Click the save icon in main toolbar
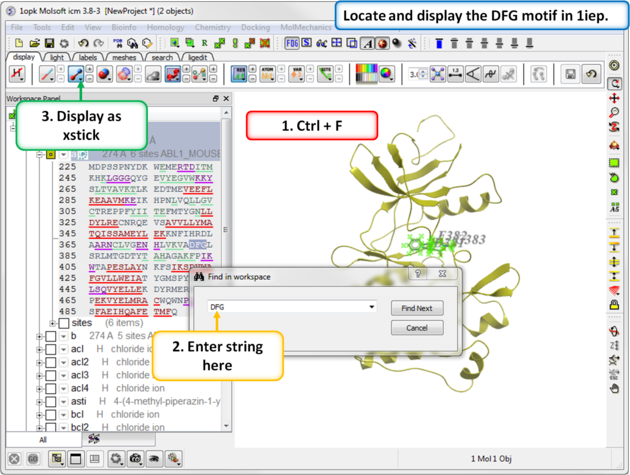Screen dimensions: 630x475 pos(49,44)
